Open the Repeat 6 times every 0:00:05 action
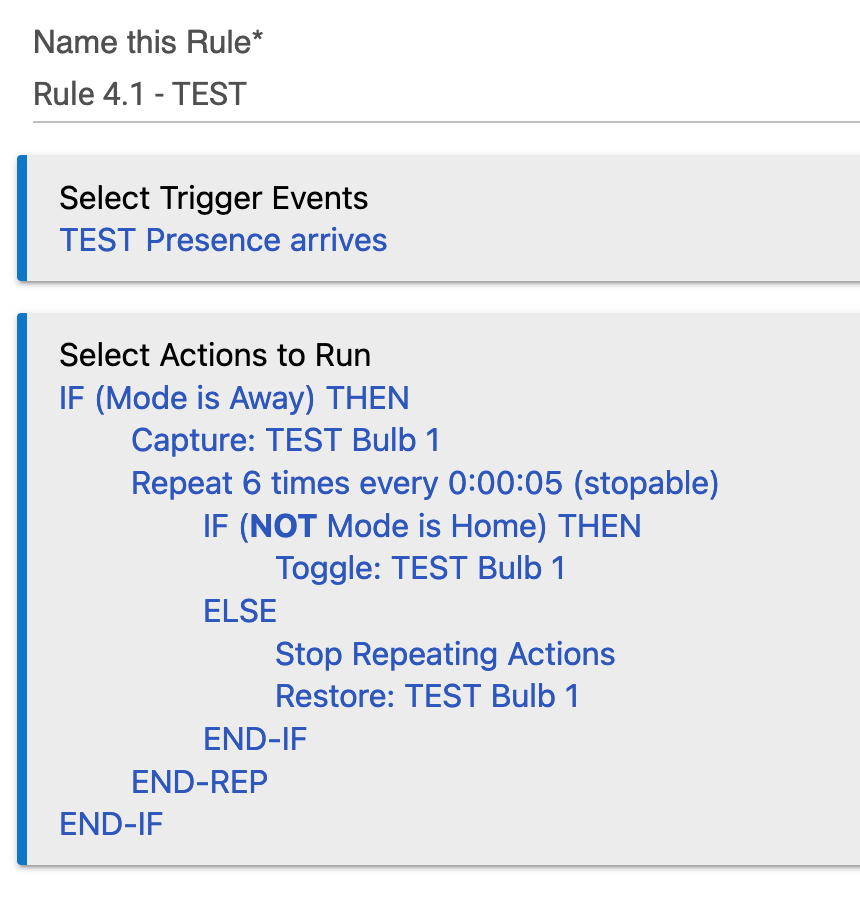Screen dimensions: 860x916 425,483
